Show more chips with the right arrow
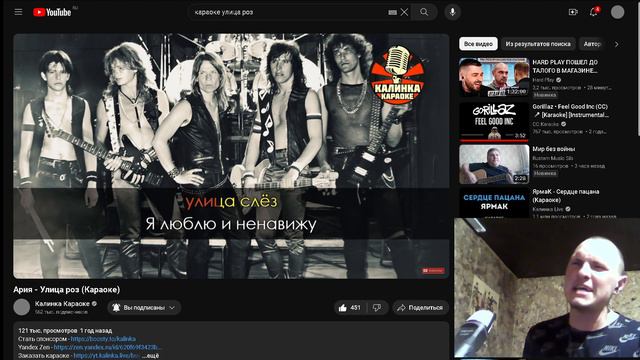 616,44
